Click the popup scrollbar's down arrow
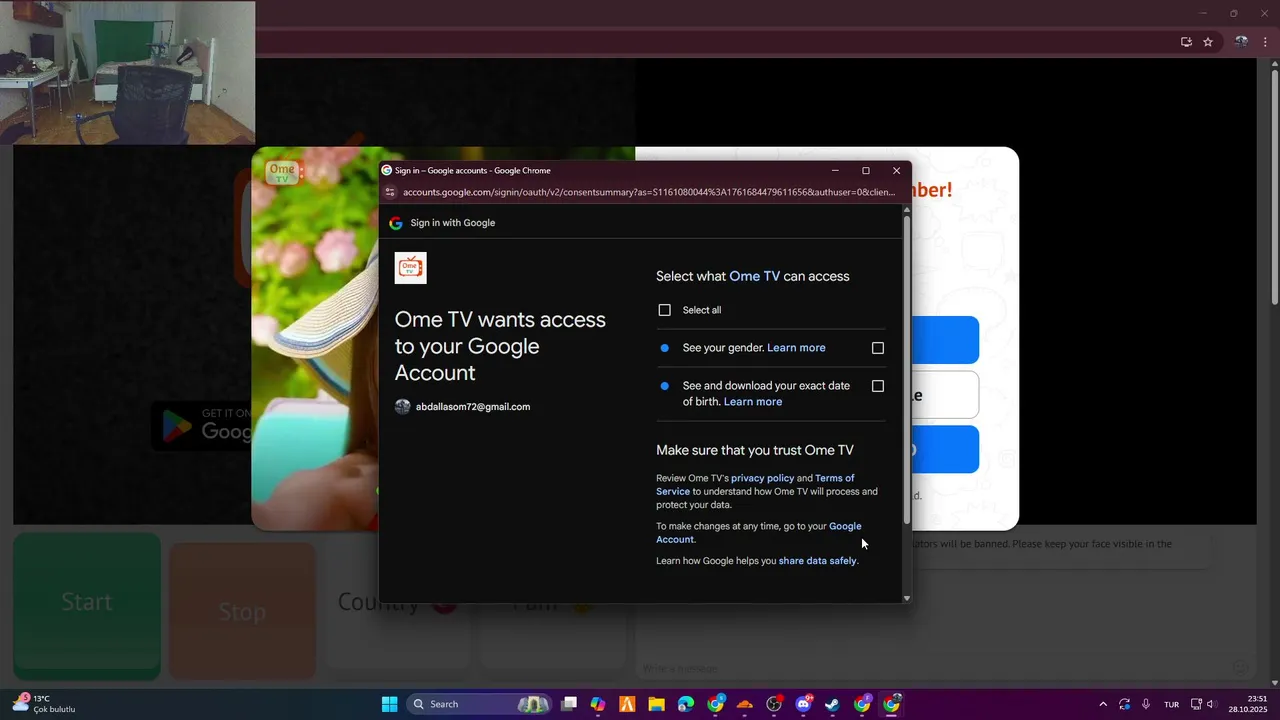The height and width of the screenshot is (720, 1280). point(907,598)
